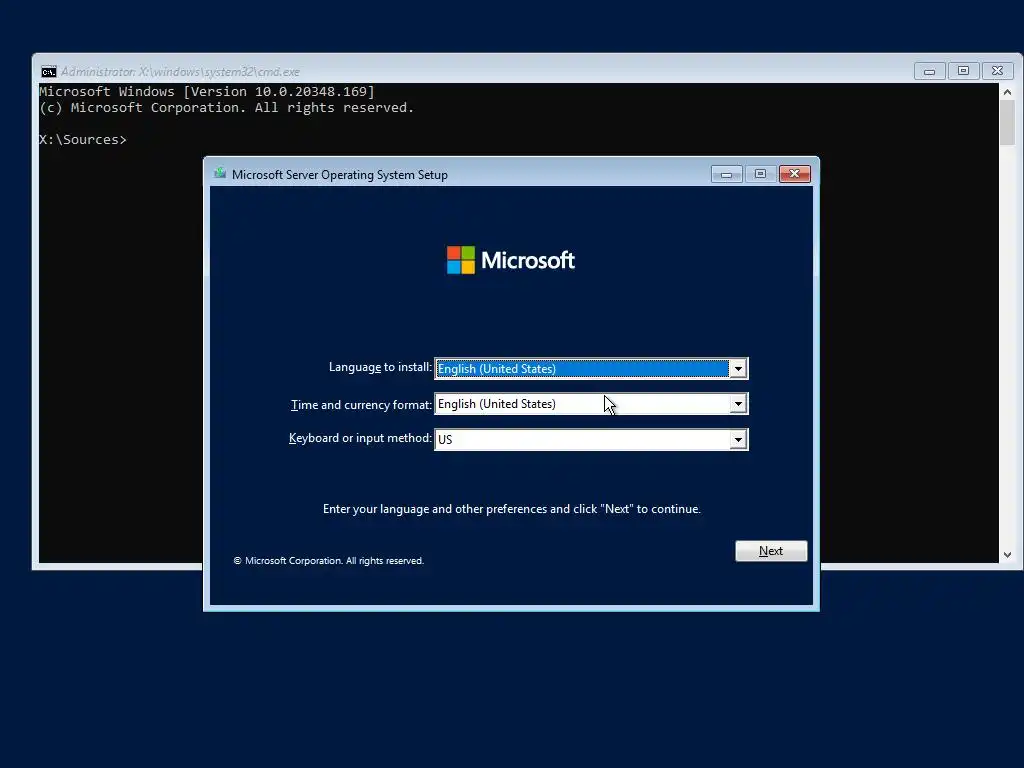Click the cmd.exe icon in the title bar
1024x768 pixels.
coord(49,72)
